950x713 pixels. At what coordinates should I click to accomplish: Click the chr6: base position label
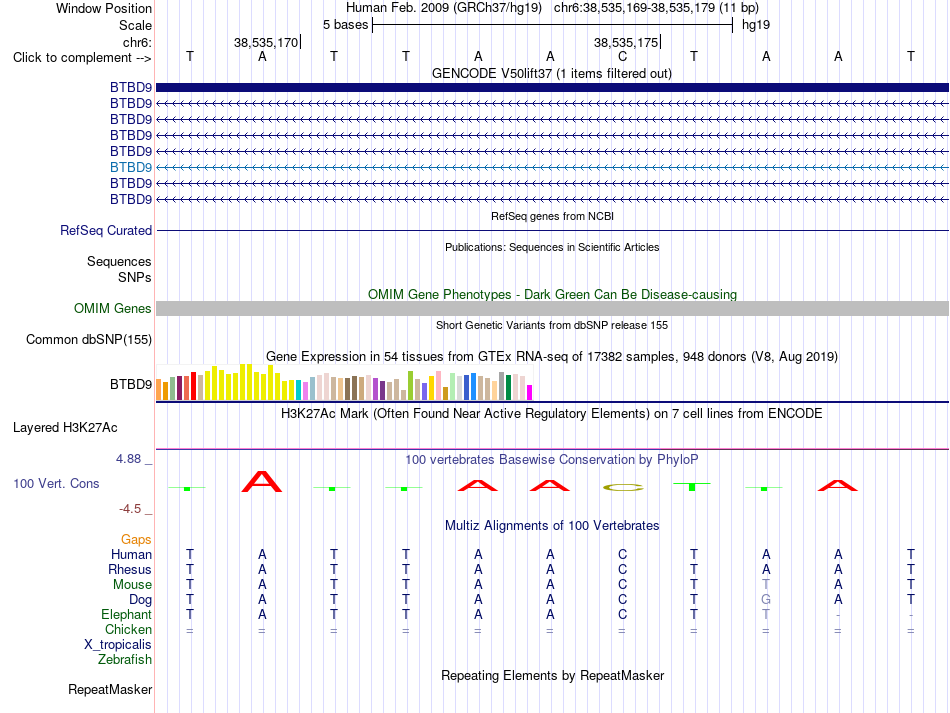pos(138,42)
